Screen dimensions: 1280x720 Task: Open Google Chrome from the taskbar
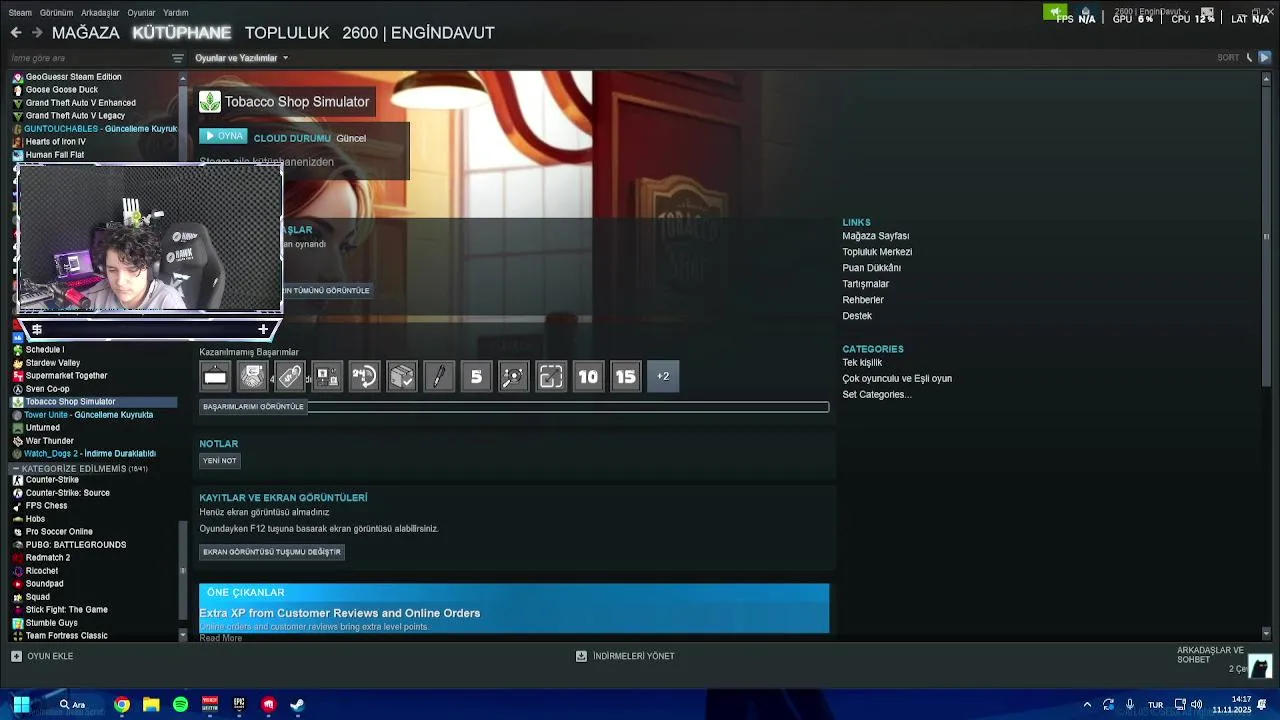tap(122, 704)
